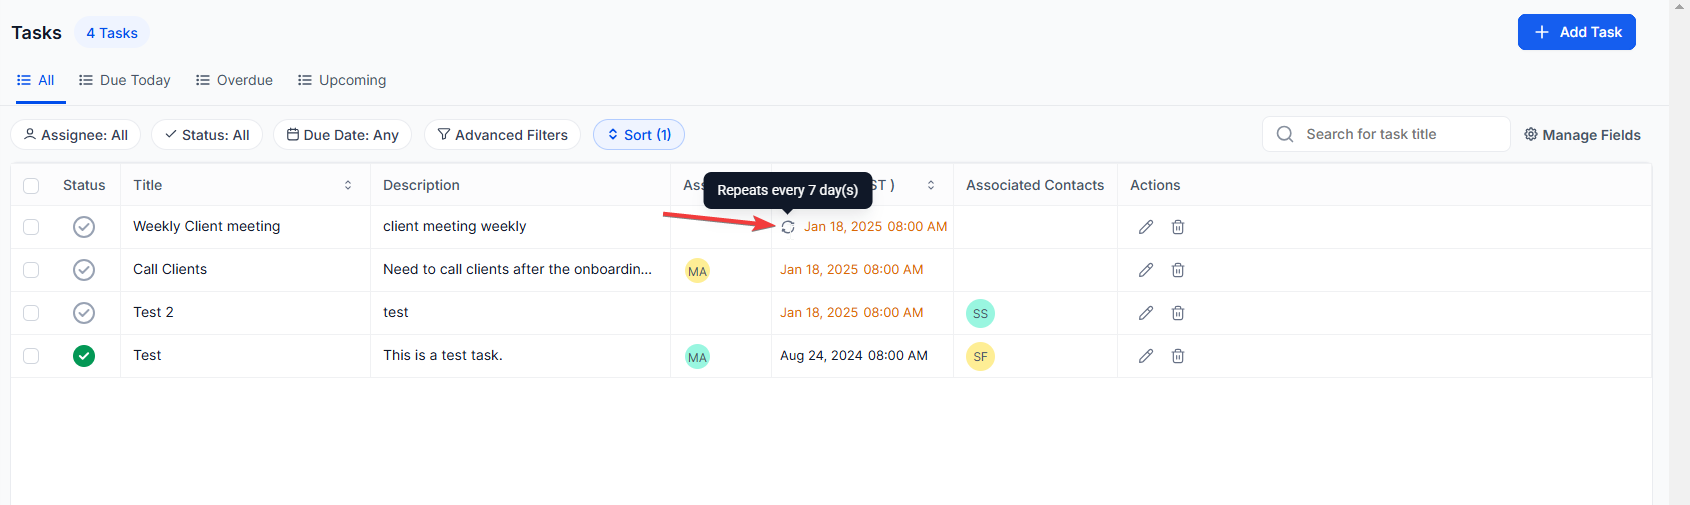
Task: Click the Add Task button
Action: point(1576,32)
